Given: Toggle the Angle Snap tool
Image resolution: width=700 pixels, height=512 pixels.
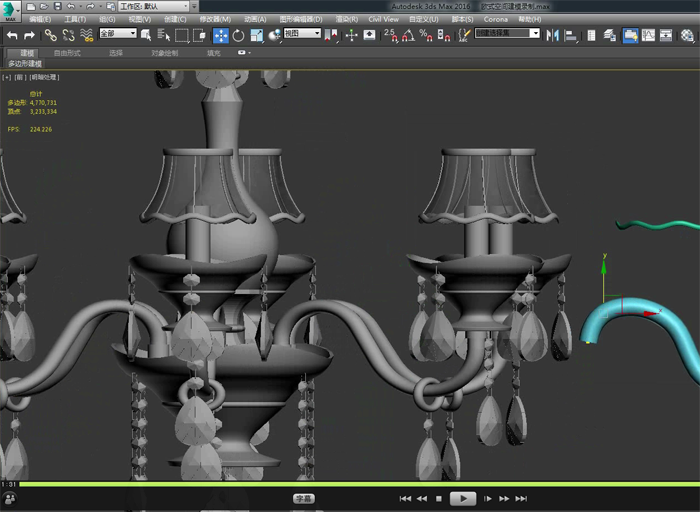Looking at the screenshot, I should click(408, 35).
